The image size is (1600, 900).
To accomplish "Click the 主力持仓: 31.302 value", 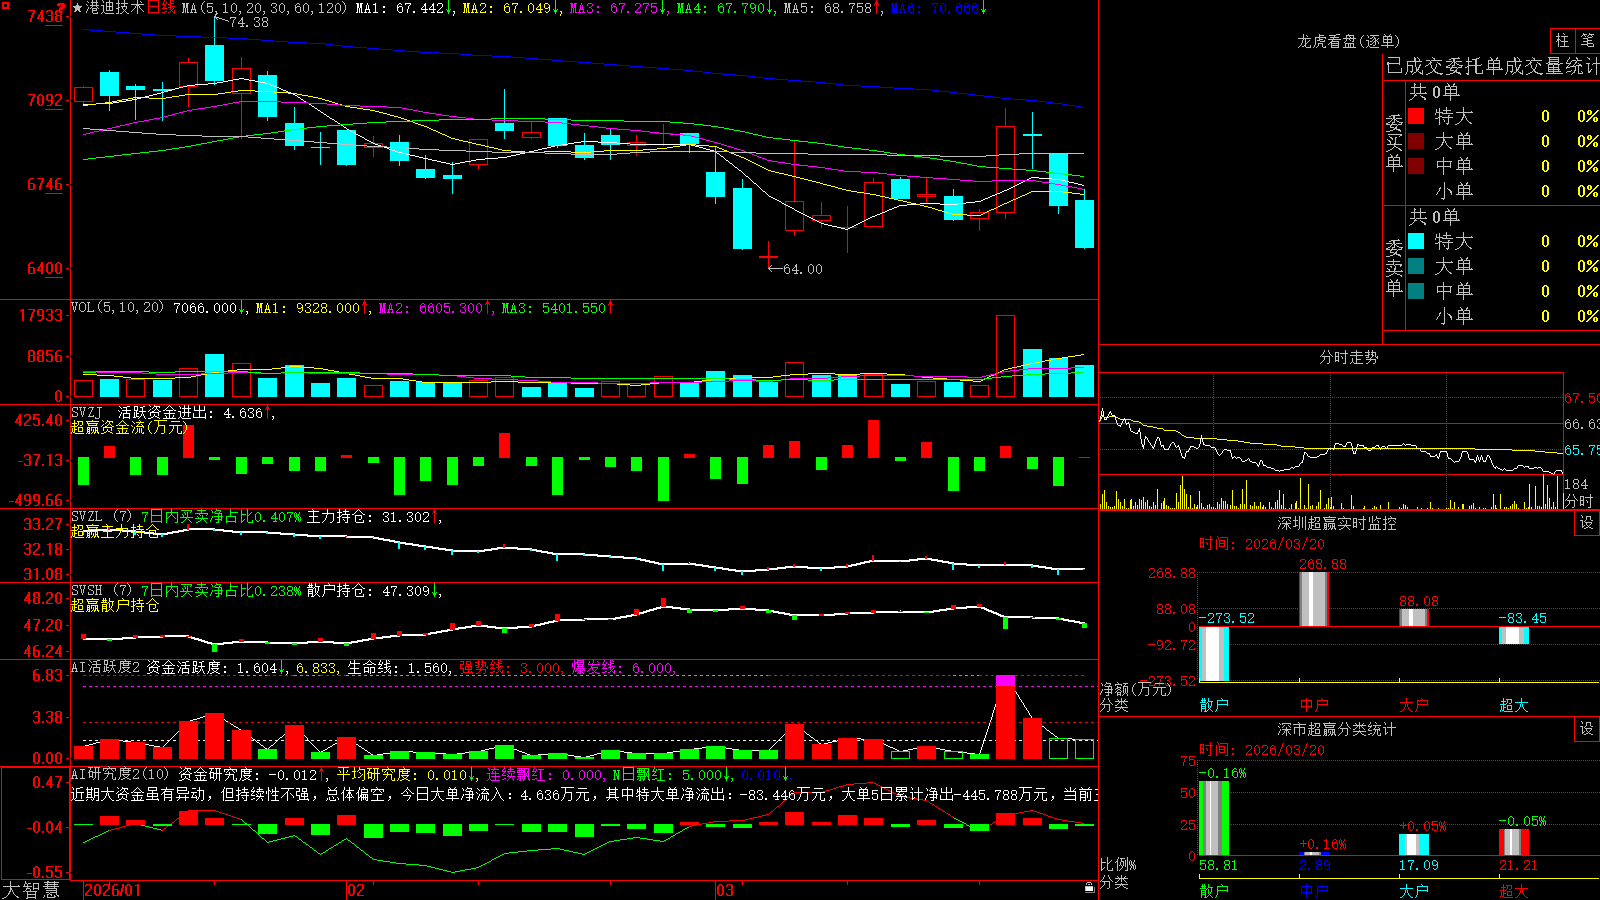I will (x=373, y=517).
